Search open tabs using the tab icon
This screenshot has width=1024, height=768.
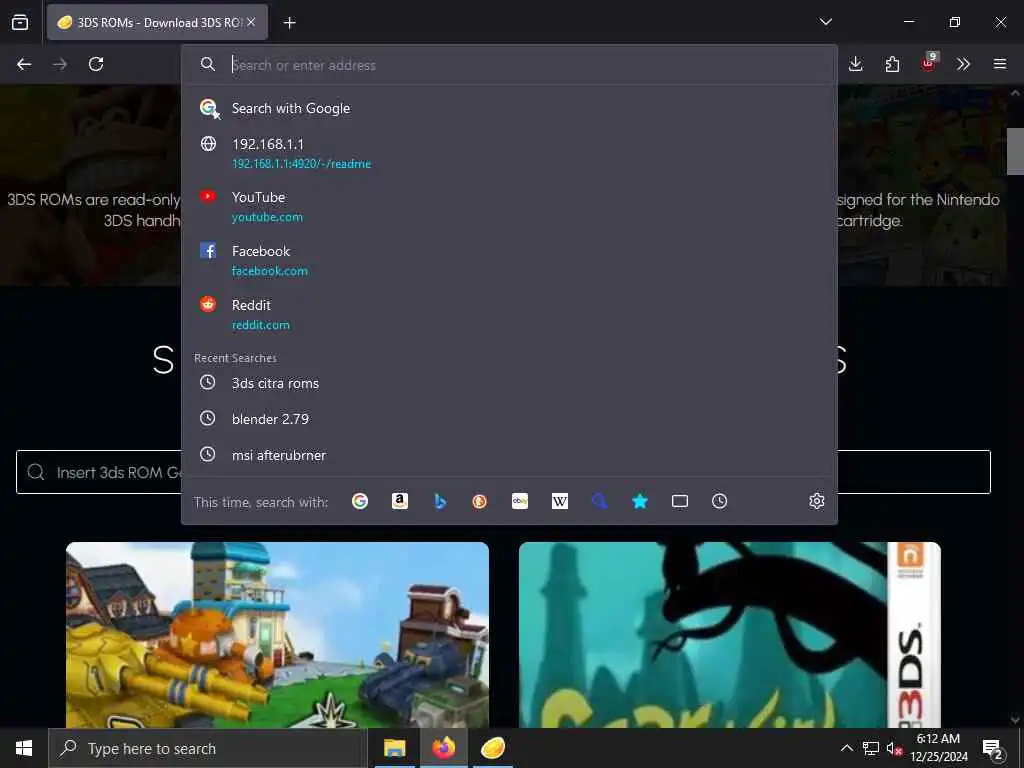tap(680, 501)
